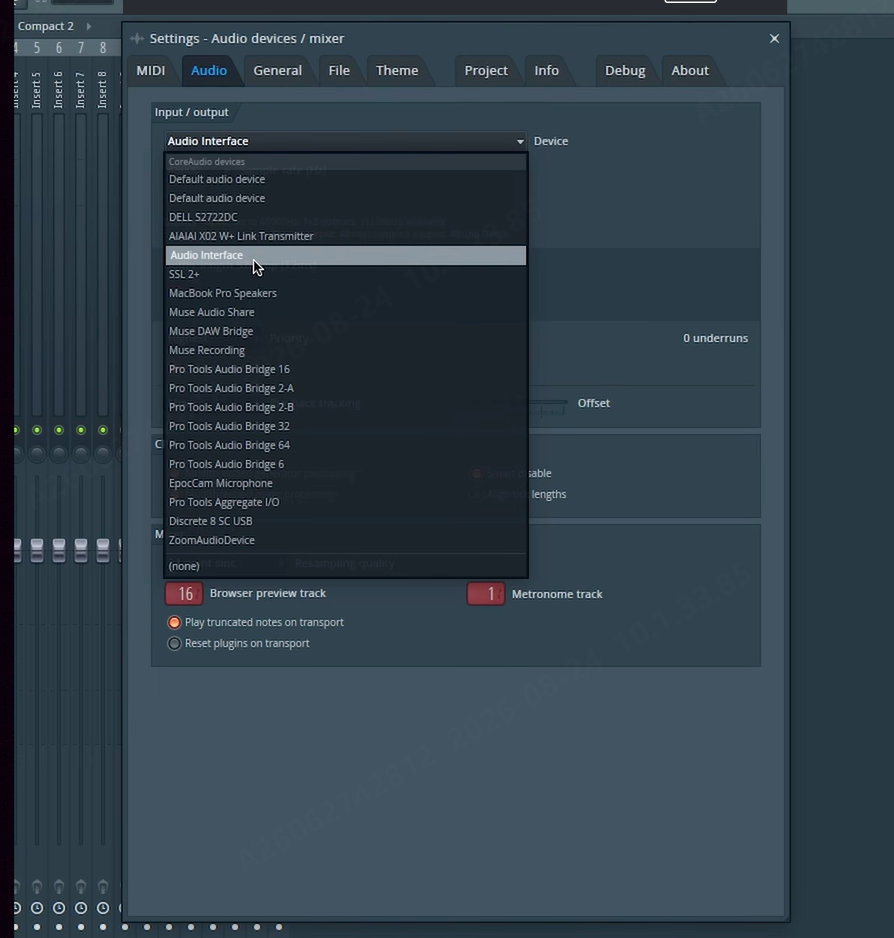The width and height of the screenshot is (894, 938).
Task: Switch to the About tab
Action: [689, 71]
